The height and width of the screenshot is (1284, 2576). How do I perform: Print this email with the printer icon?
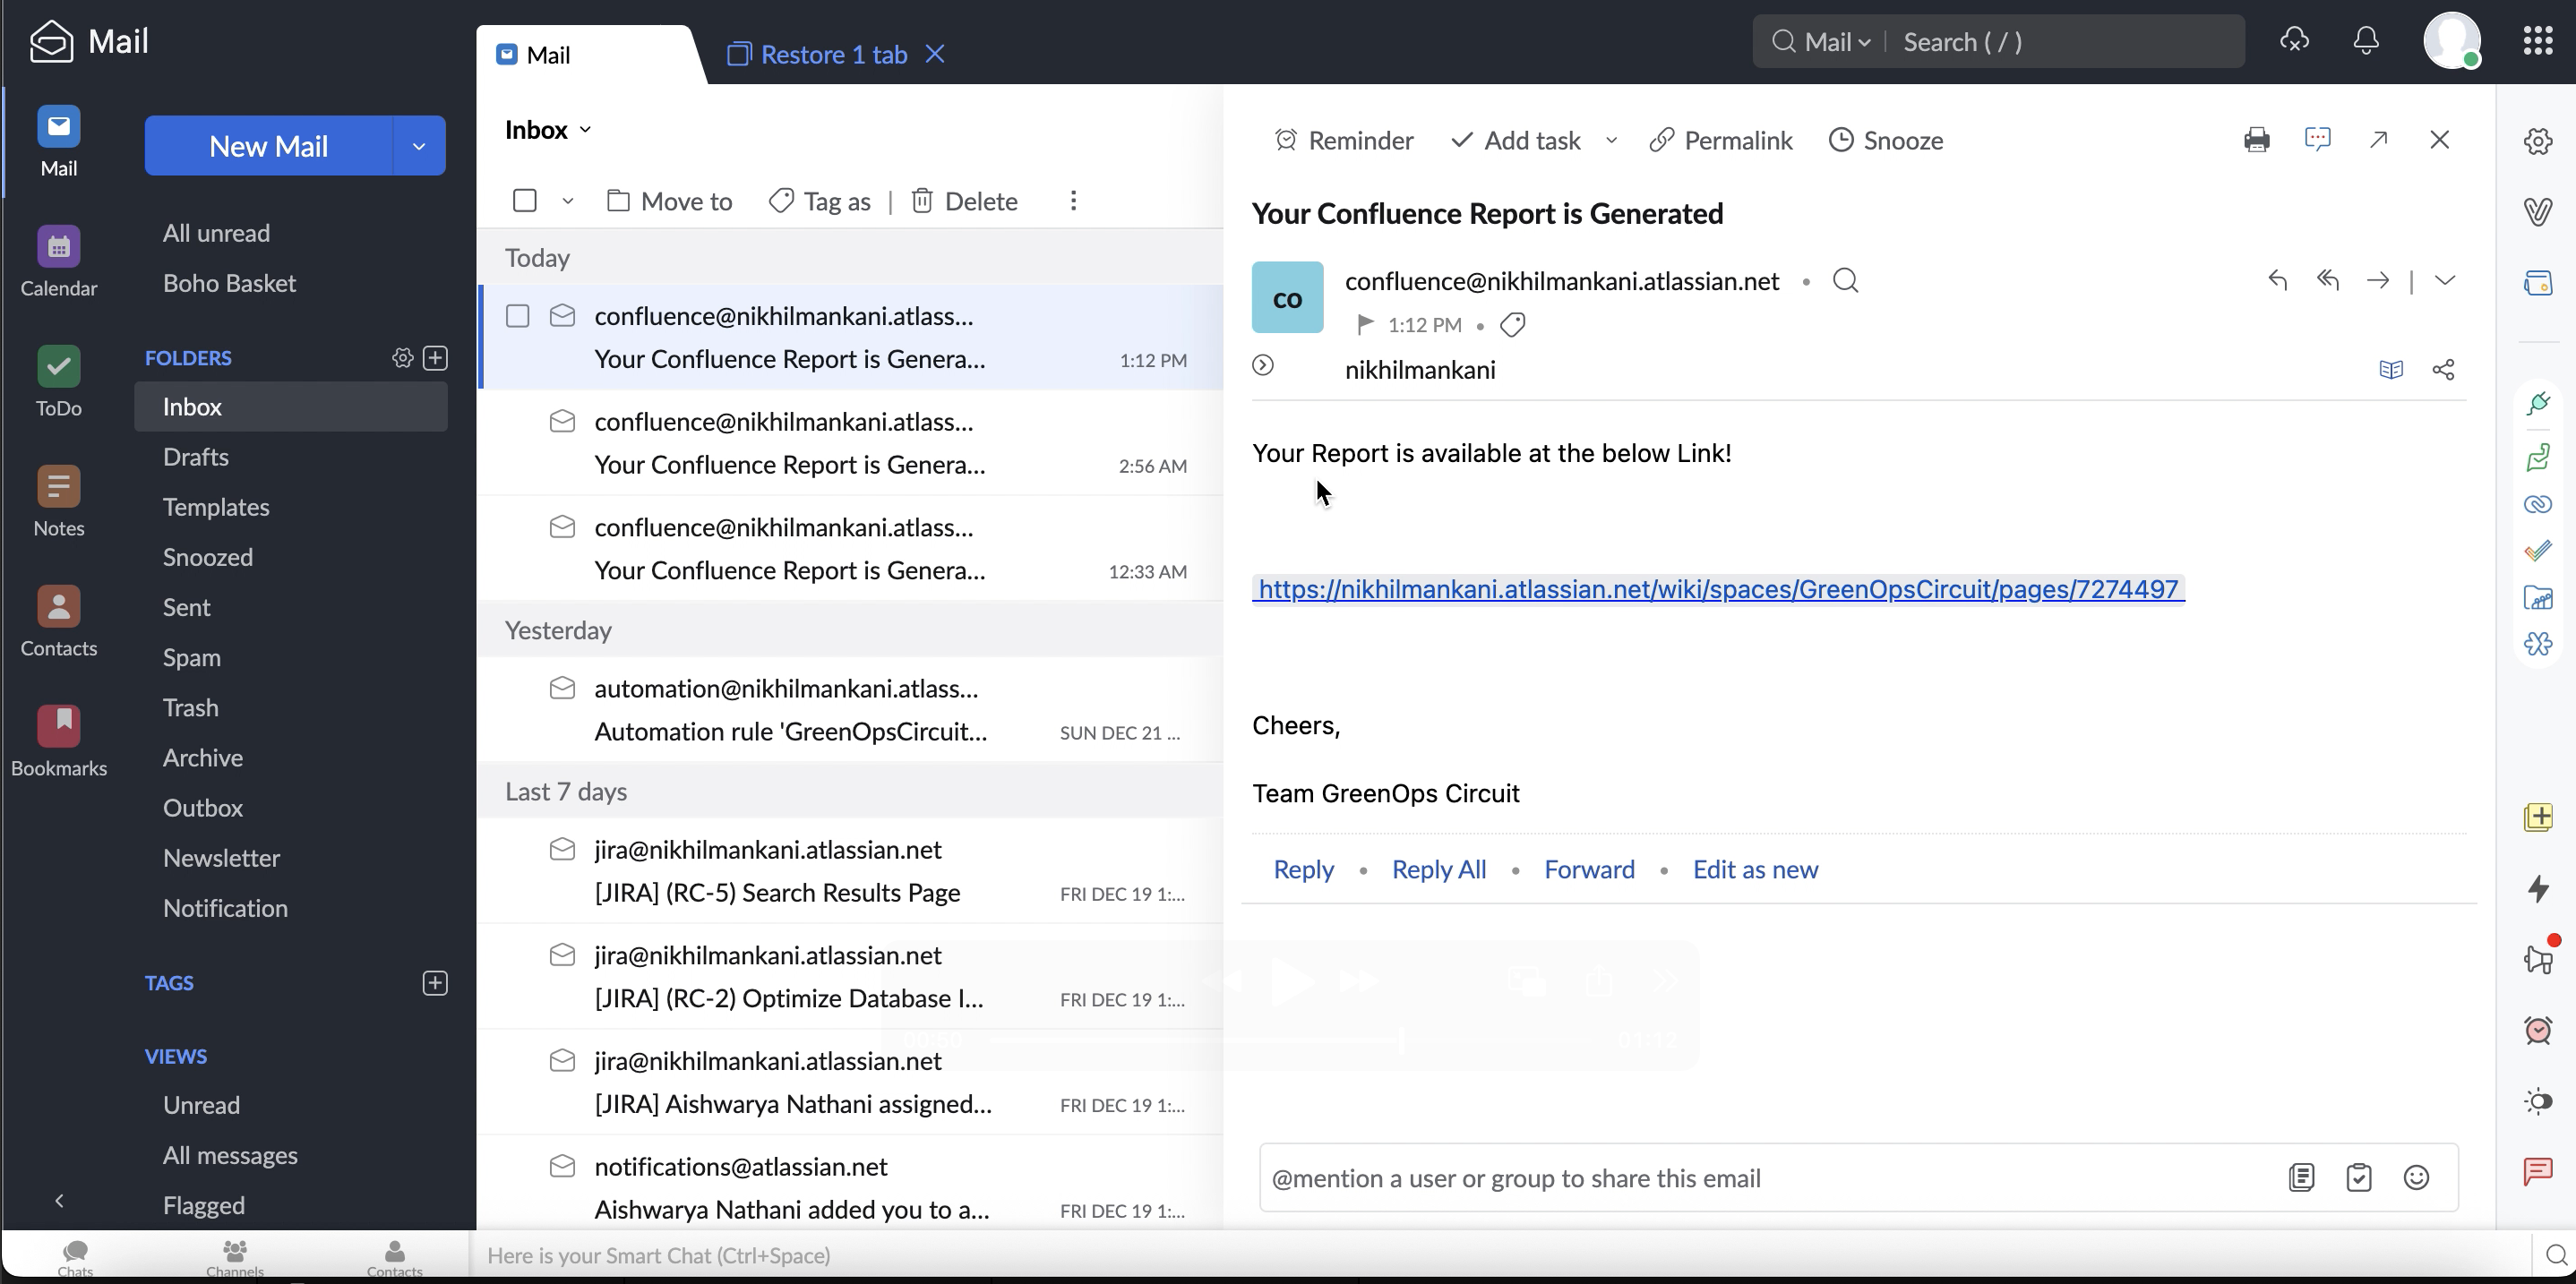coord(2256,140)
